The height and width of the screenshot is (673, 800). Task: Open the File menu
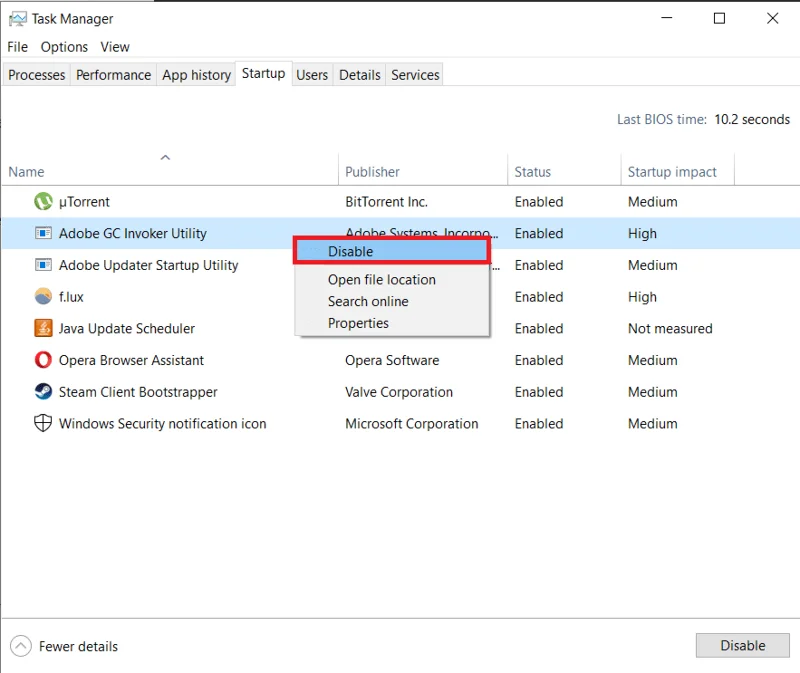tap(18, 47)
